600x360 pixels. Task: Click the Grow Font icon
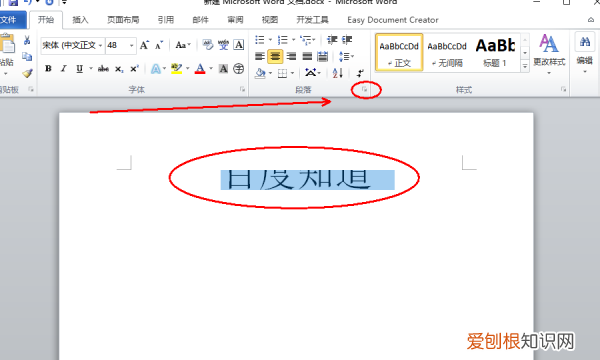click(144, 45)
